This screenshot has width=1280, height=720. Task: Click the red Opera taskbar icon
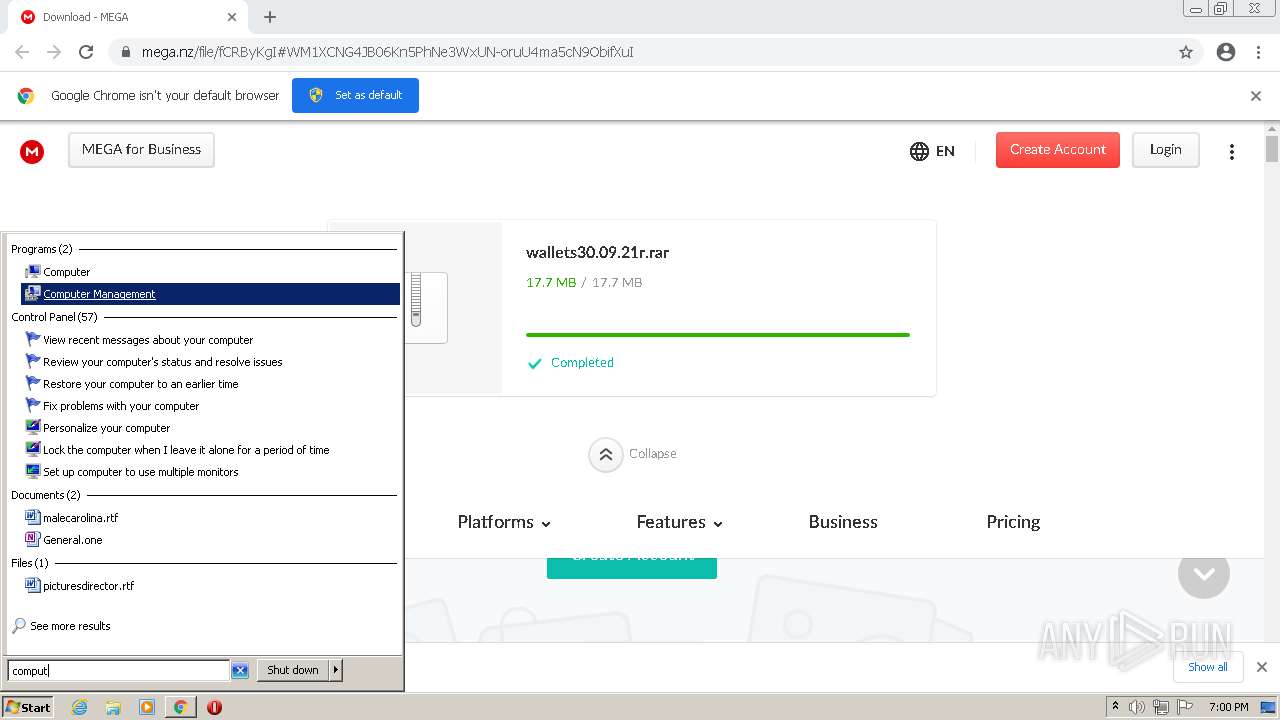214,707
